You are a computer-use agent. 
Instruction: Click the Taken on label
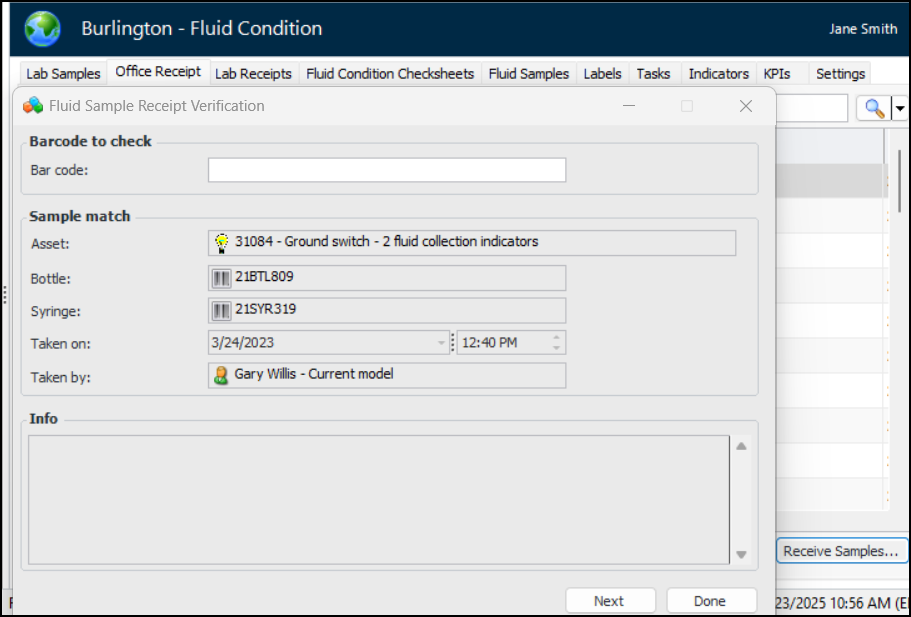tap(60, 344)
